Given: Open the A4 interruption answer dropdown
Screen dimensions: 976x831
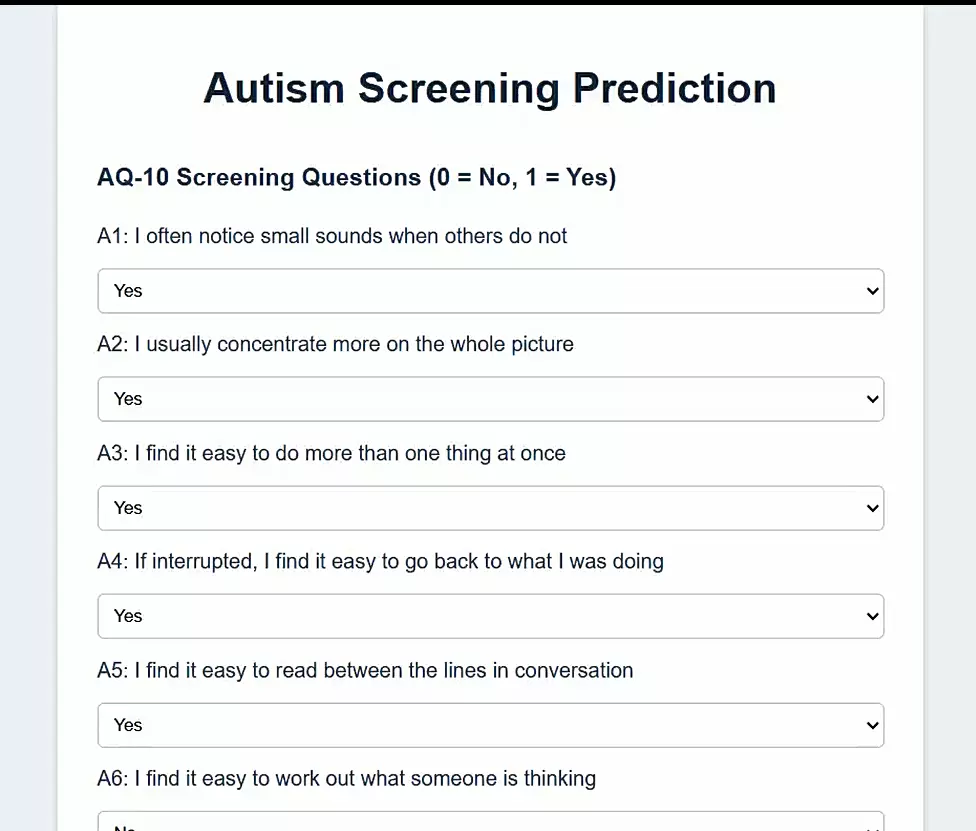Looking at the screenshot, I should coord(490,616).
